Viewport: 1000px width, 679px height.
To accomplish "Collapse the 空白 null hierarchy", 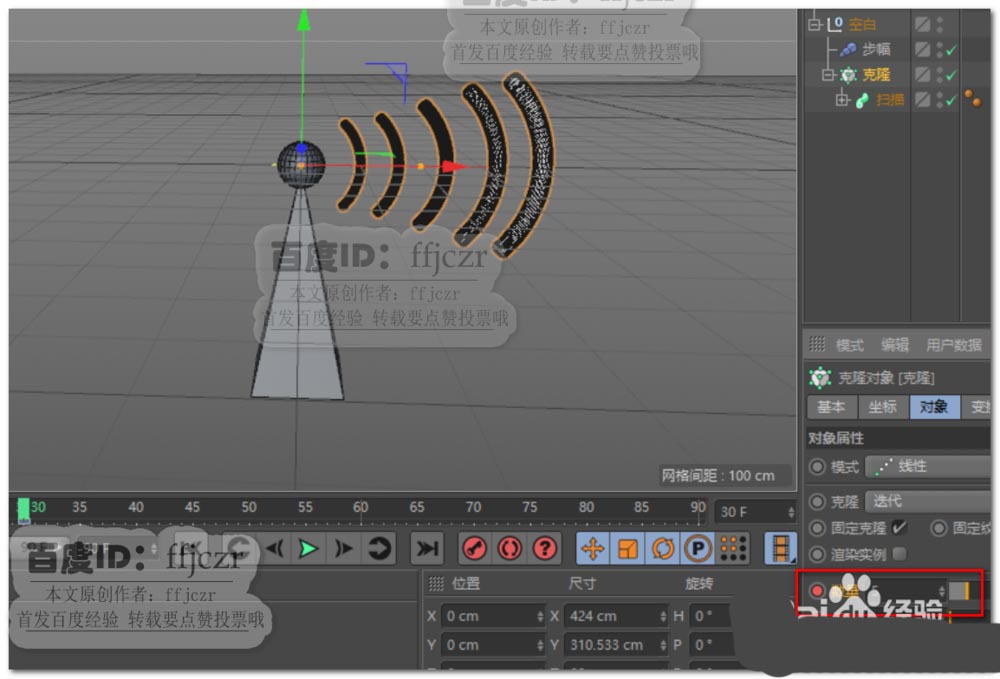I will (x=814, y=24).
